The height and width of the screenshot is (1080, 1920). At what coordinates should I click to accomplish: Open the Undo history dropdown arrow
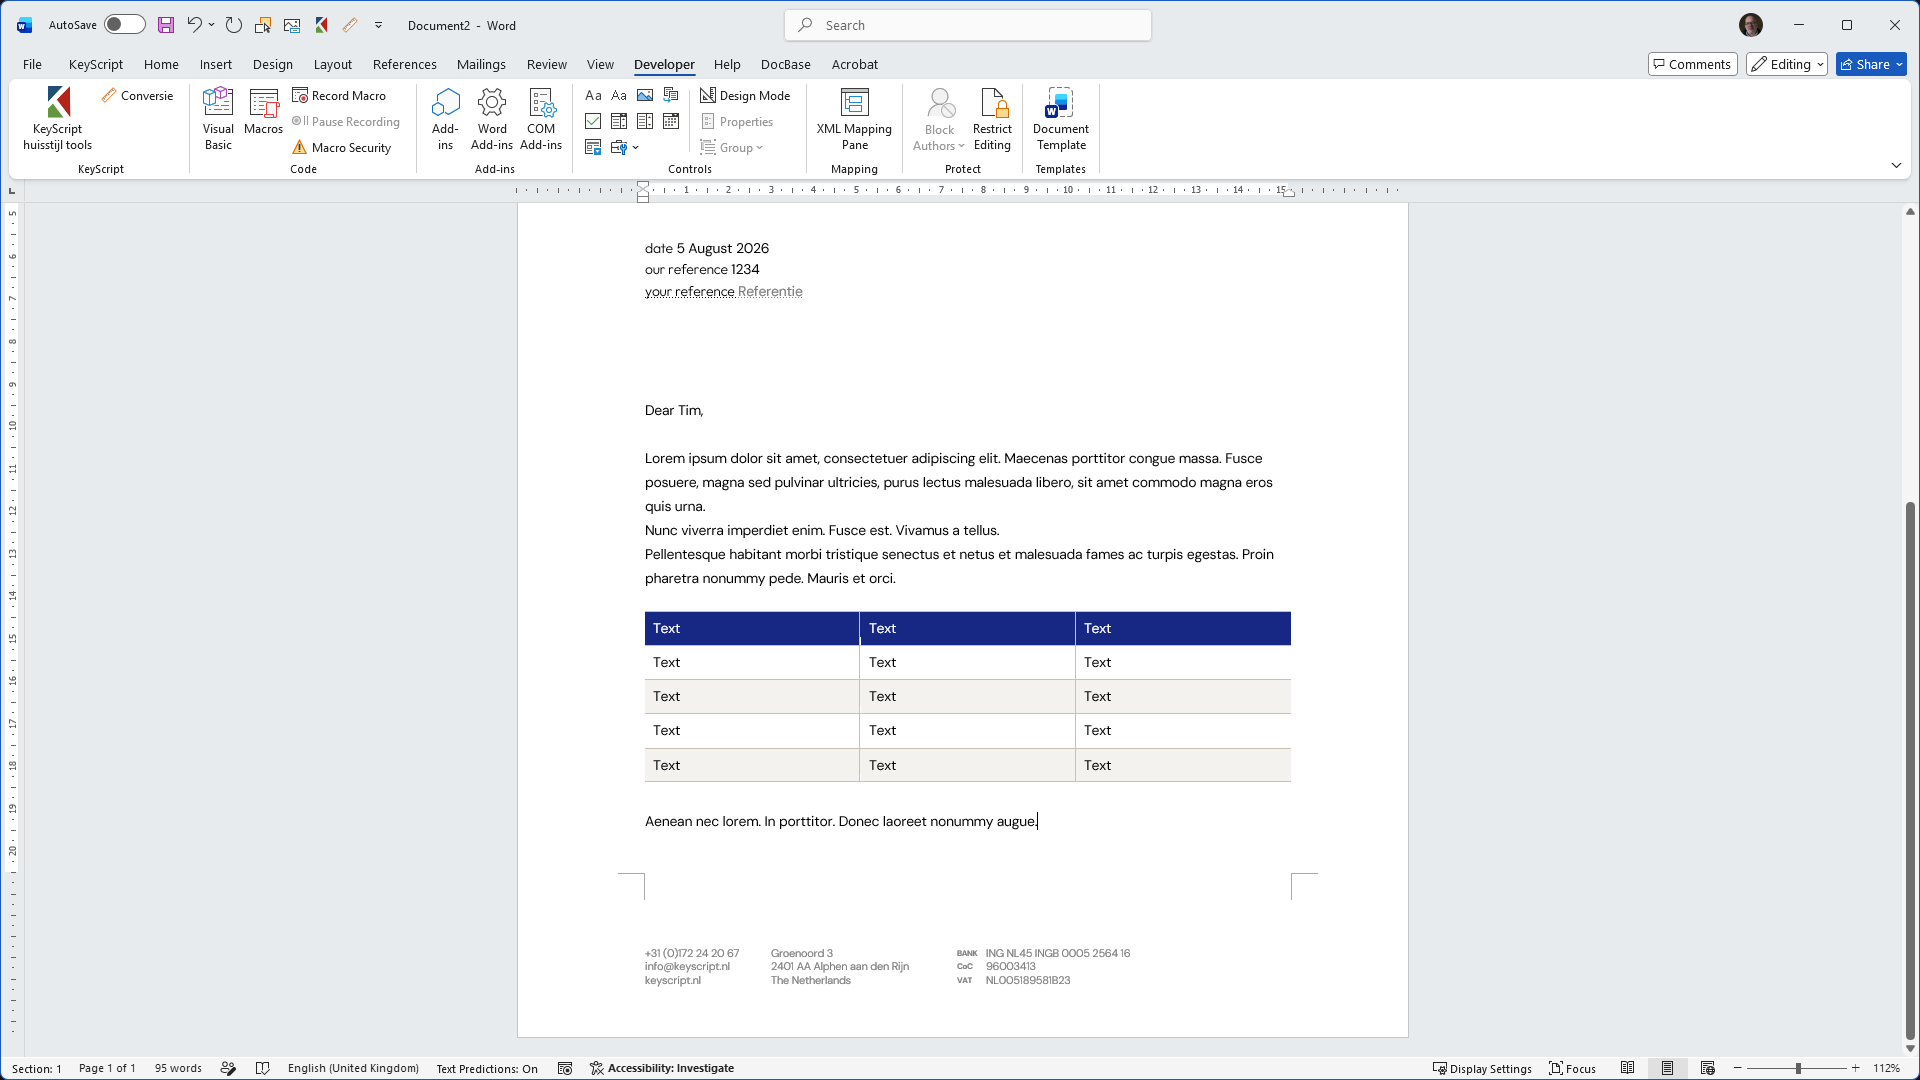click(x=211, y=25)
